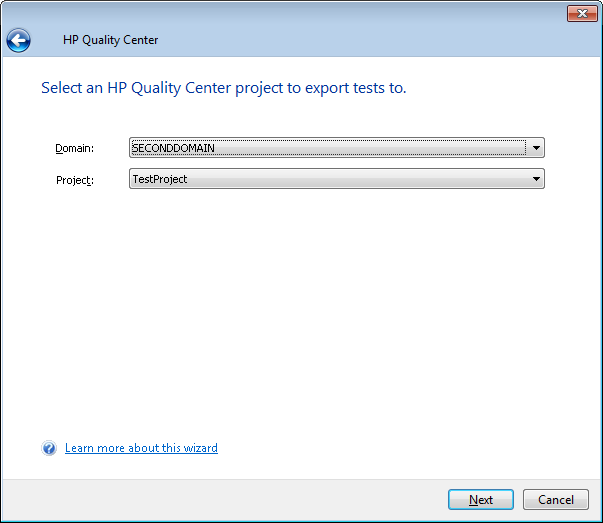Go back using the blue arrow button
Viewport: 603px width, 523px height.
18,40
